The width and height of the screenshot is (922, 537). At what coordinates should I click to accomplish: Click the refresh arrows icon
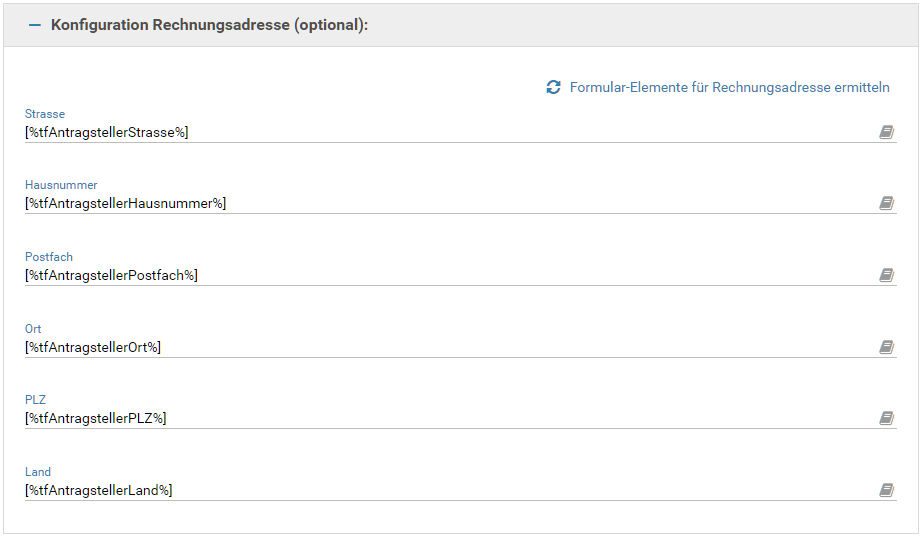(553, 88)
